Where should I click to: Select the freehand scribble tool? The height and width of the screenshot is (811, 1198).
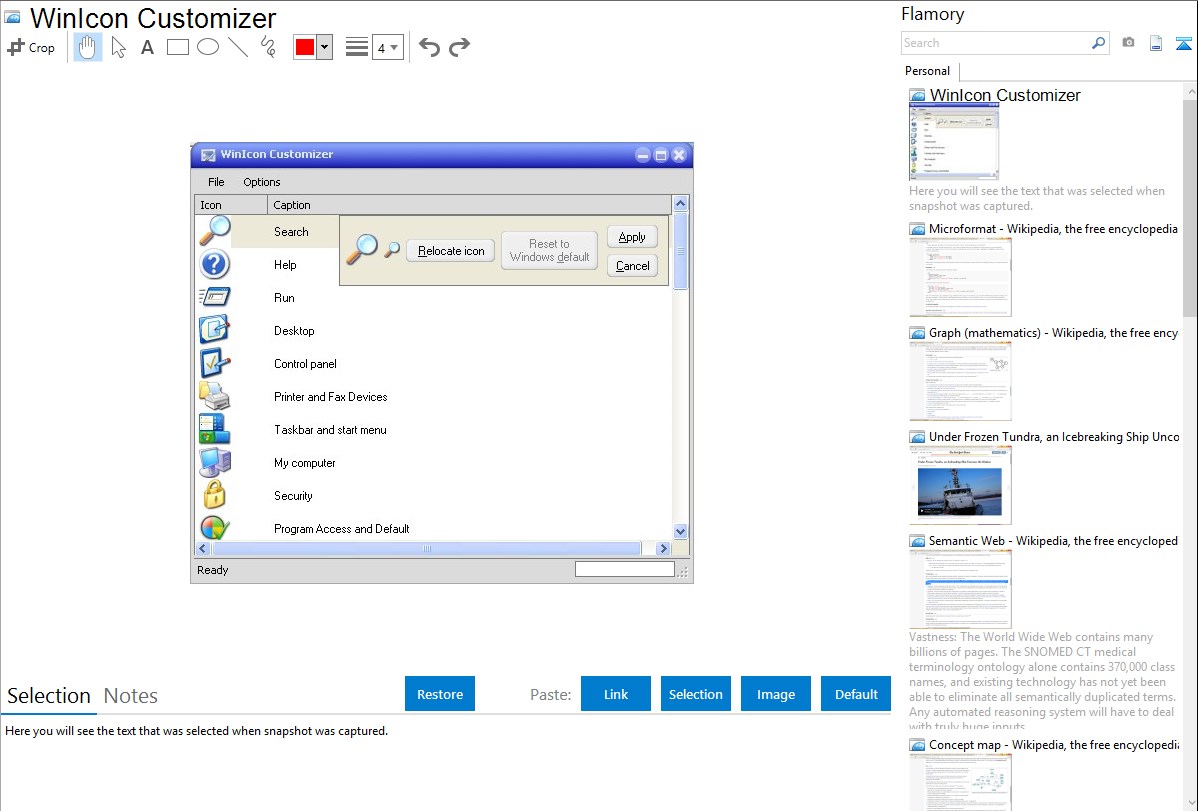[x=268, y=47]
